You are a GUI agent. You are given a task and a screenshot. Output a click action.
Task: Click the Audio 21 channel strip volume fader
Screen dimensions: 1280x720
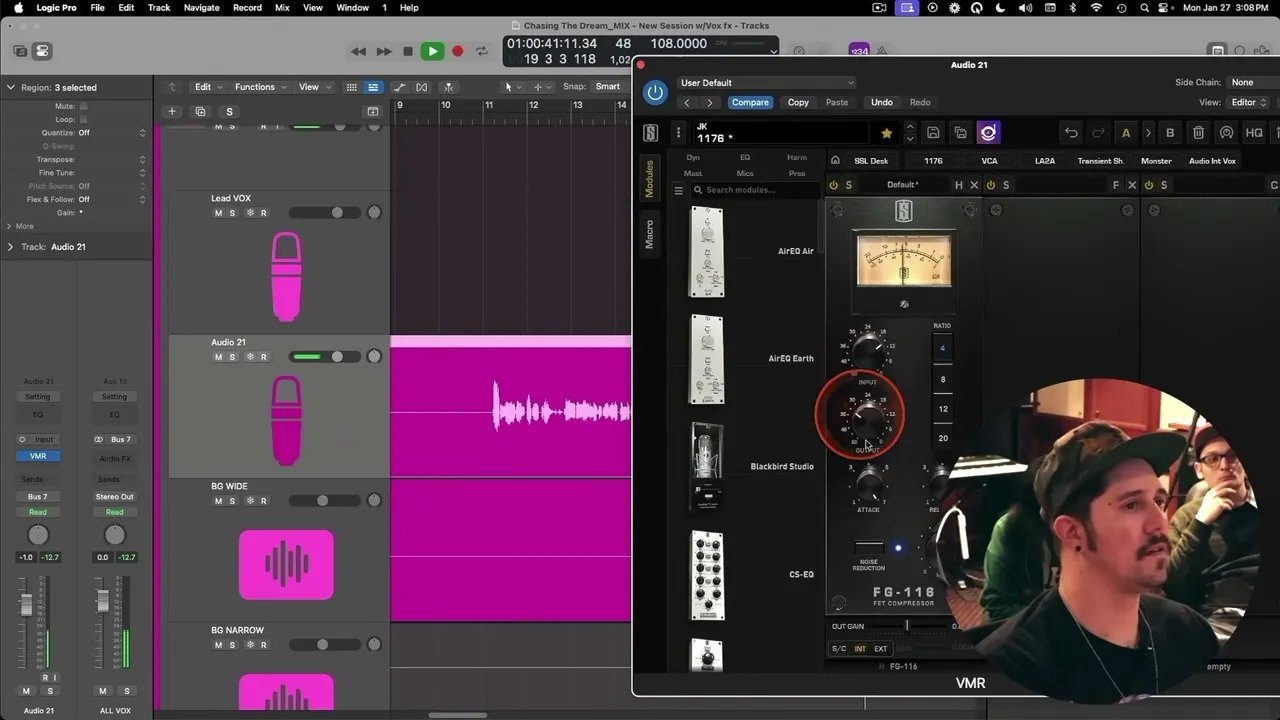point(26,604)
